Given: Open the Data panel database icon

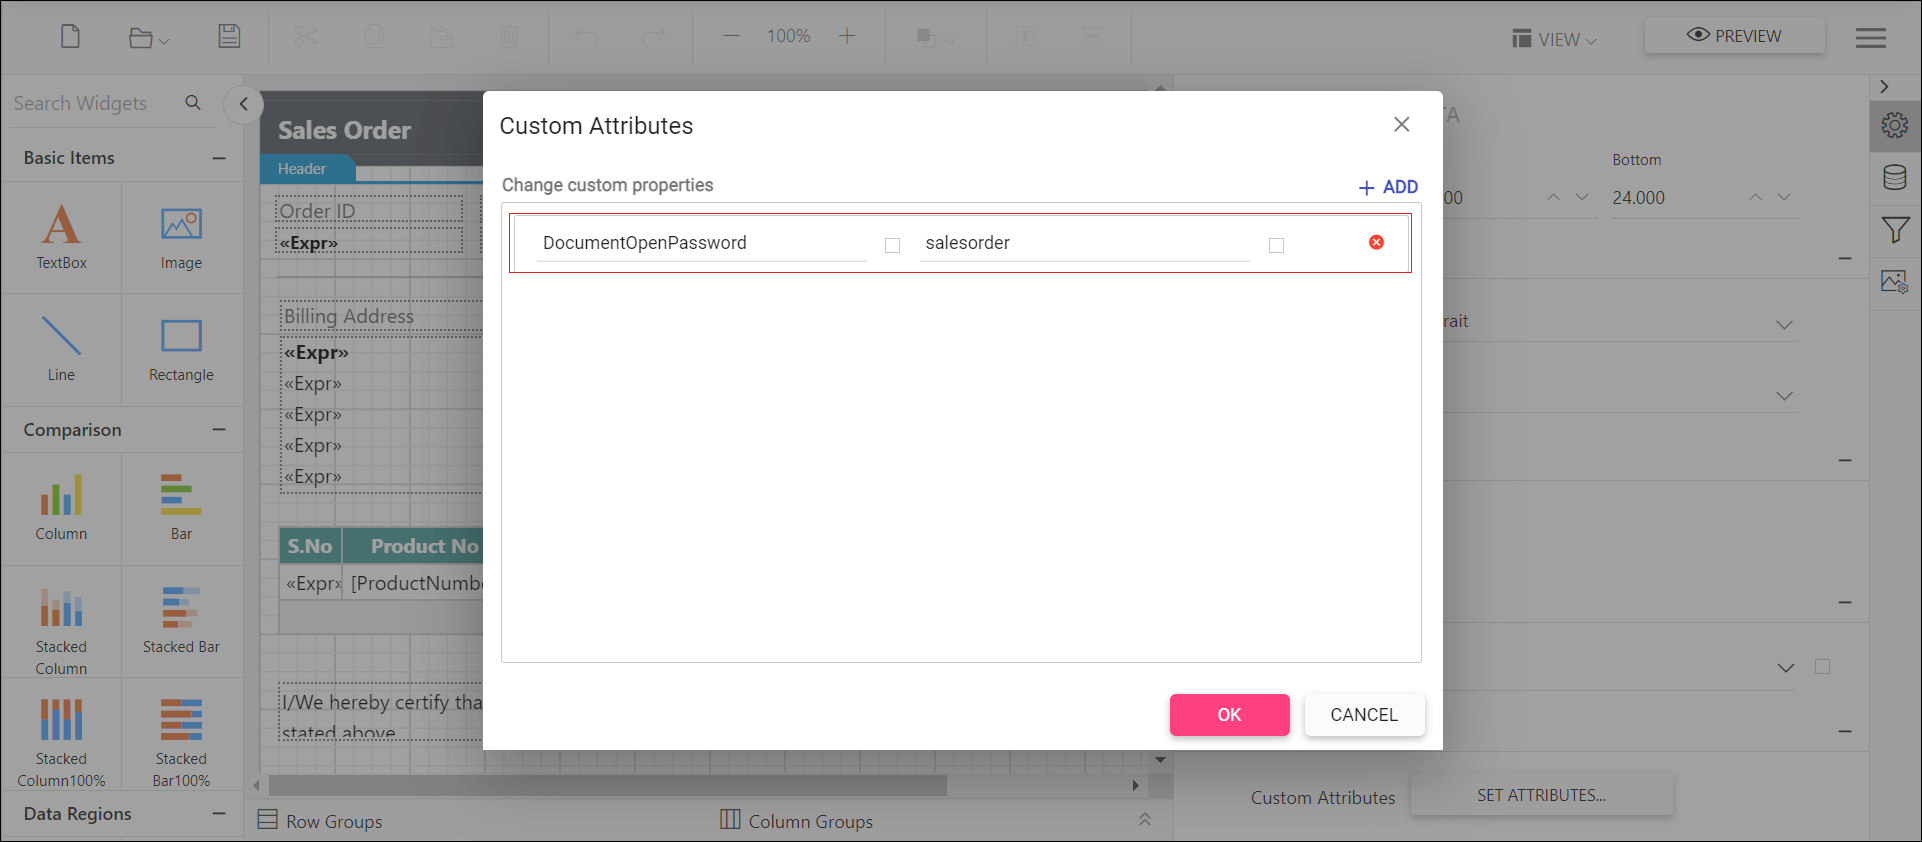Looking at the screenshot, I should (1894, 178).
